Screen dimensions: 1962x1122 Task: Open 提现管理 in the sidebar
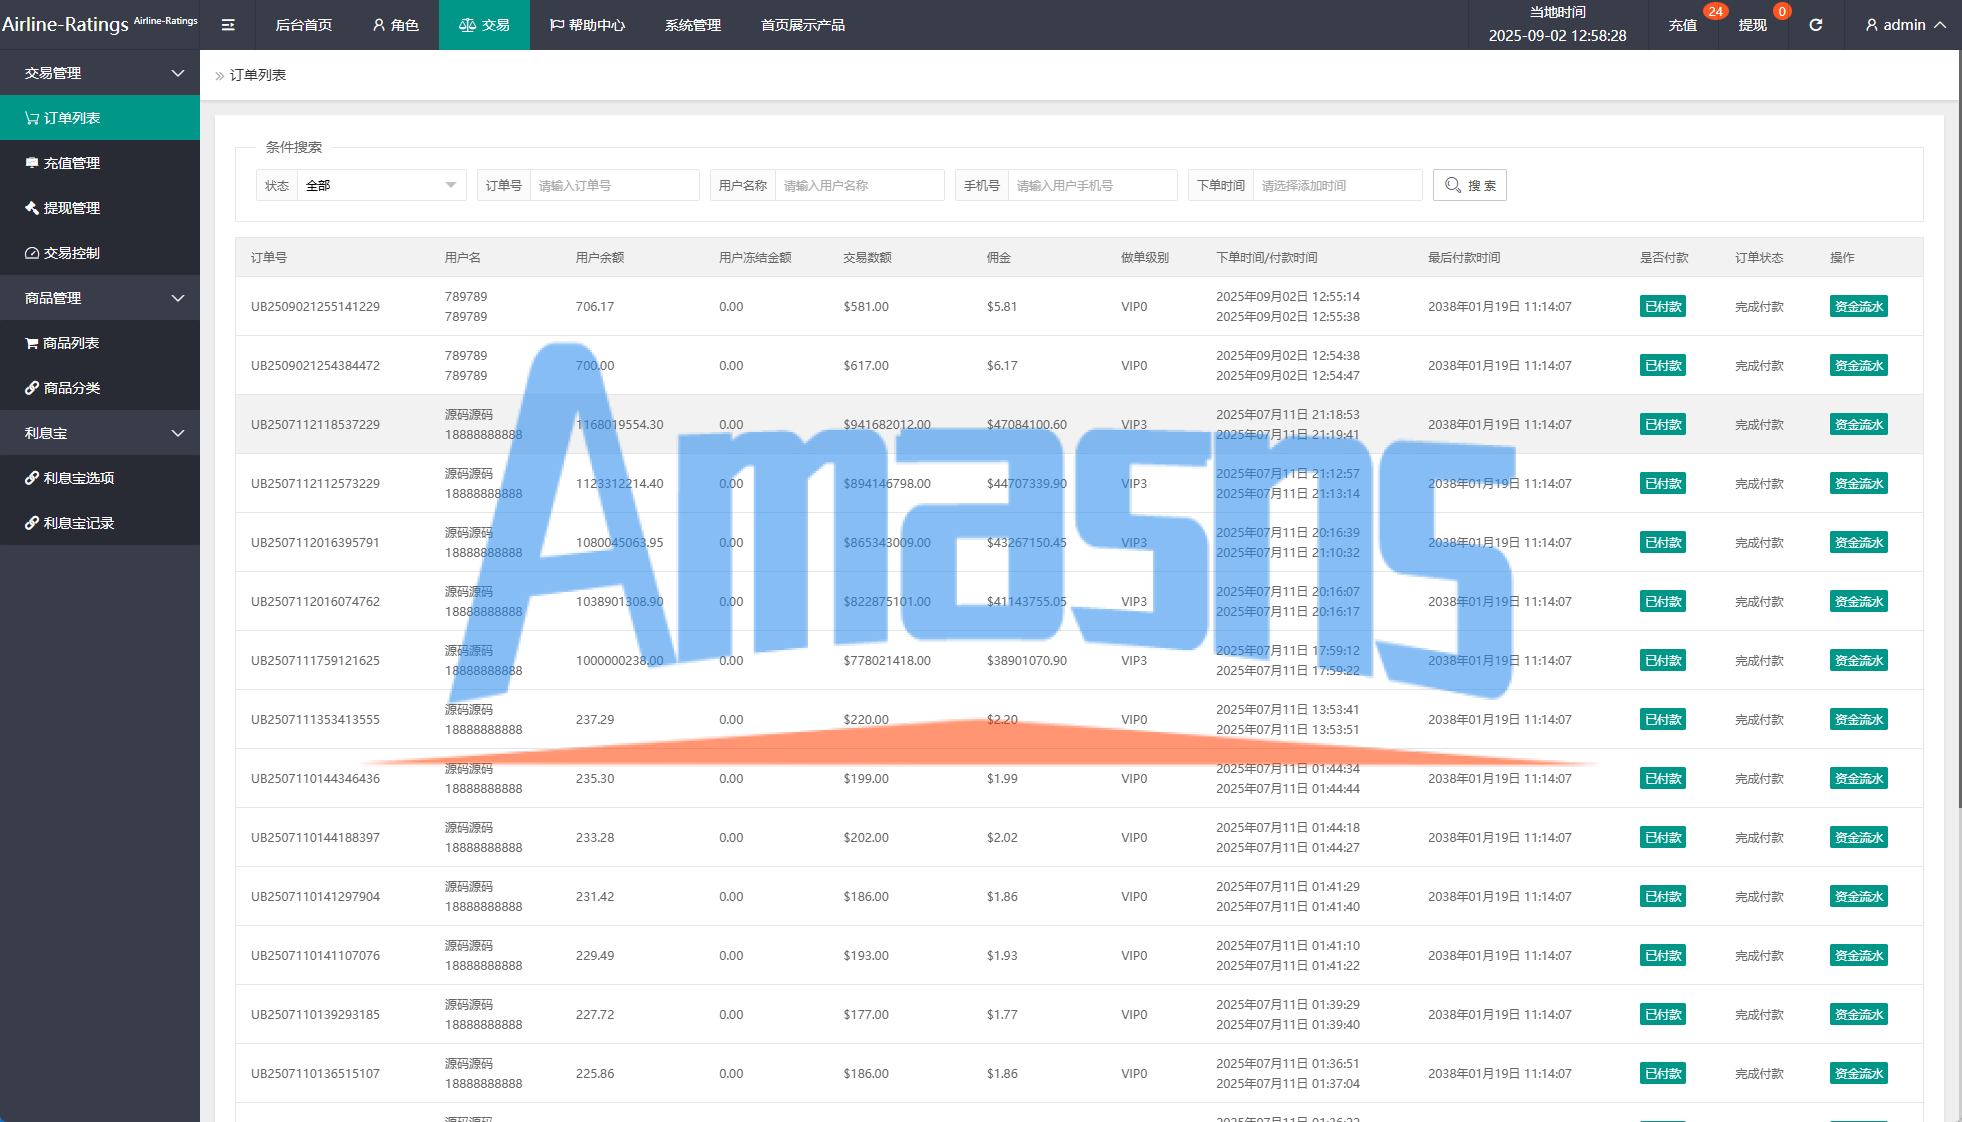point(71,208)
